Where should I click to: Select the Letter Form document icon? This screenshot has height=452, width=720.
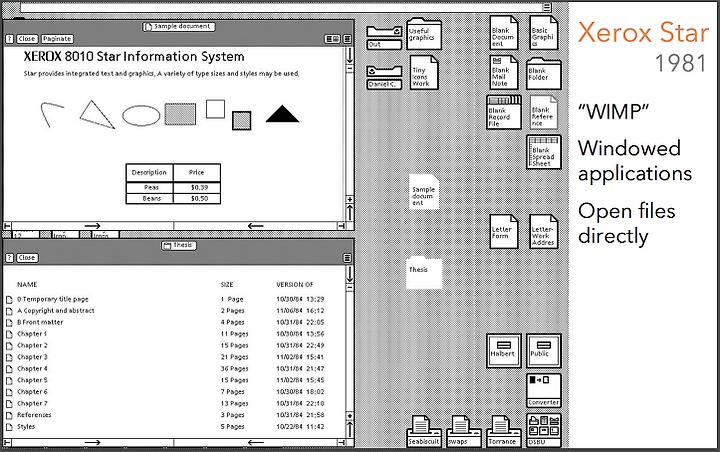(504, 232)
